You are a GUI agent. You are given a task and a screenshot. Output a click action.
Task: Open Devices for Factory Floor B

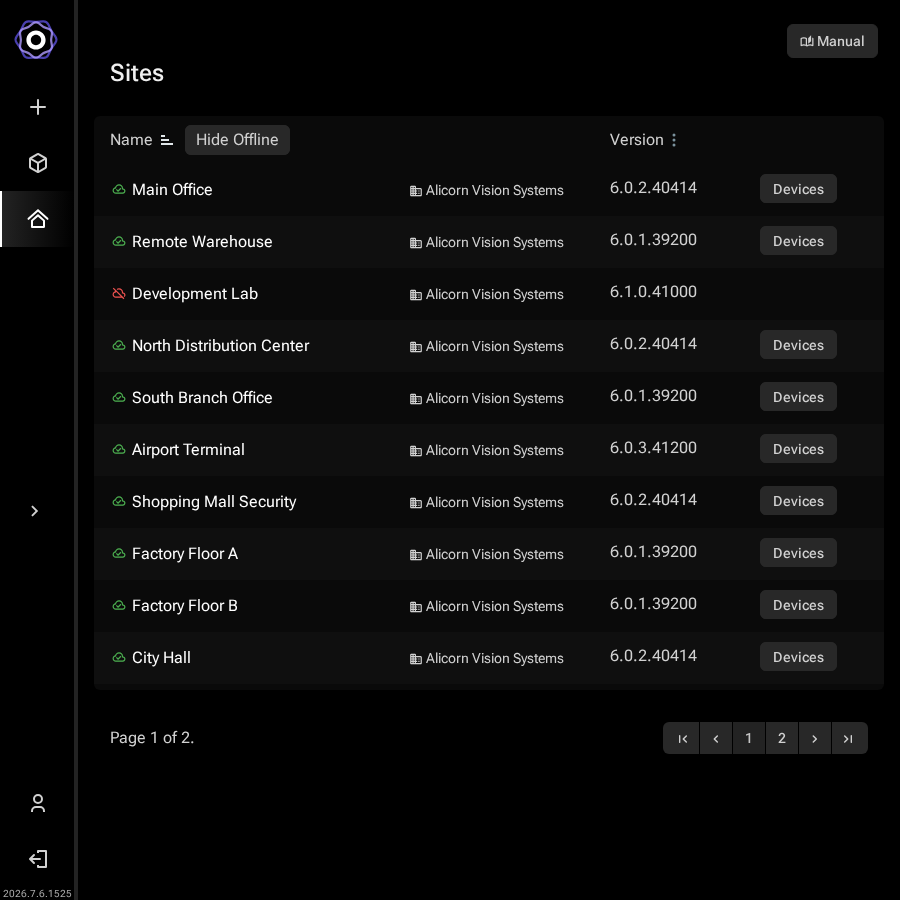pyautogui.click(x=798, y=605)
